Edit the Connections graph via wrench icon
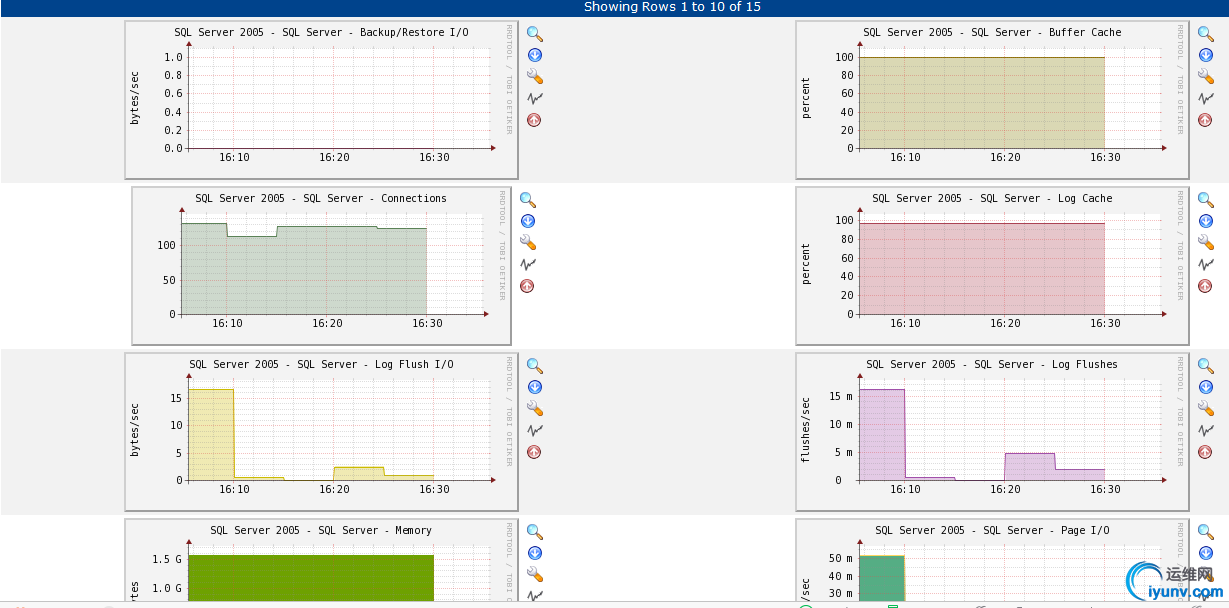1229x608 pixels. coord(528,243)
